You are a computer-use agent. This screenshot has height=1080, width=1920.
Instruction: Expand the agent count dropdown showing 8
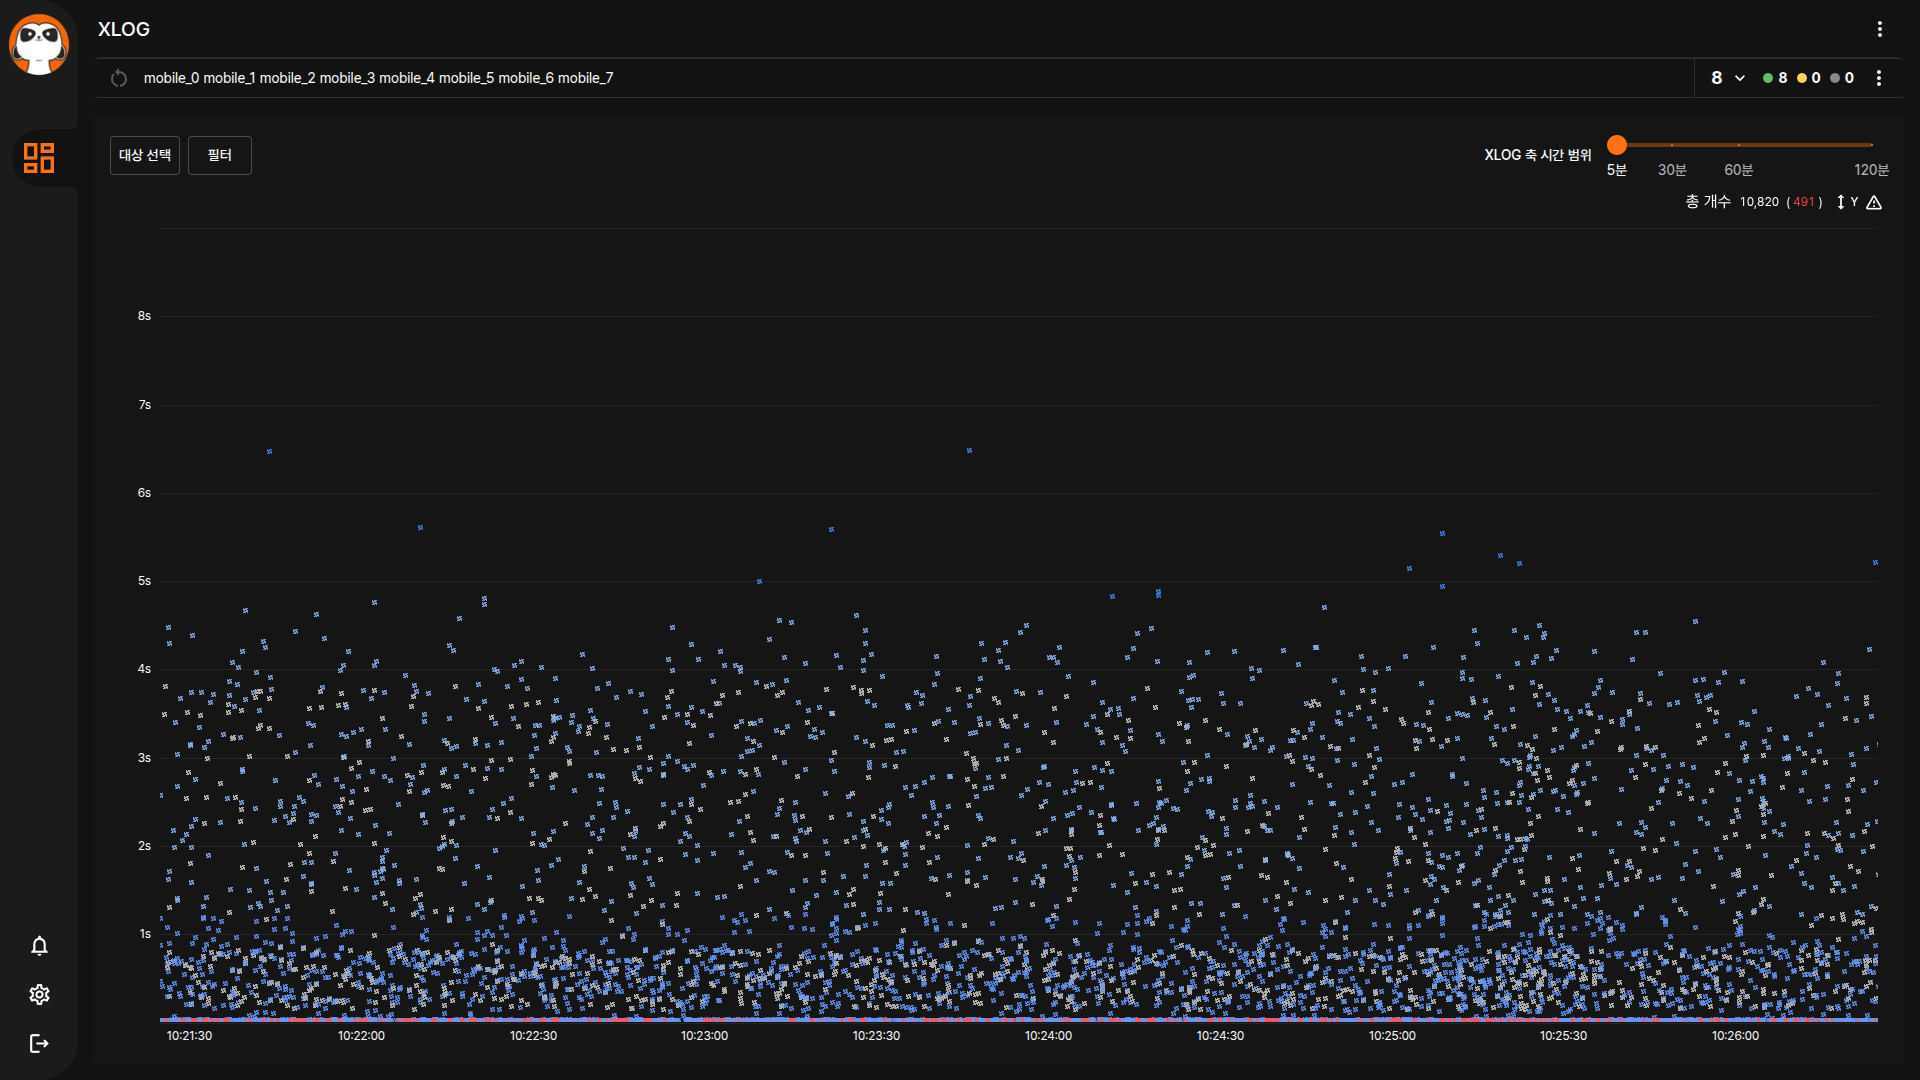1727,78
